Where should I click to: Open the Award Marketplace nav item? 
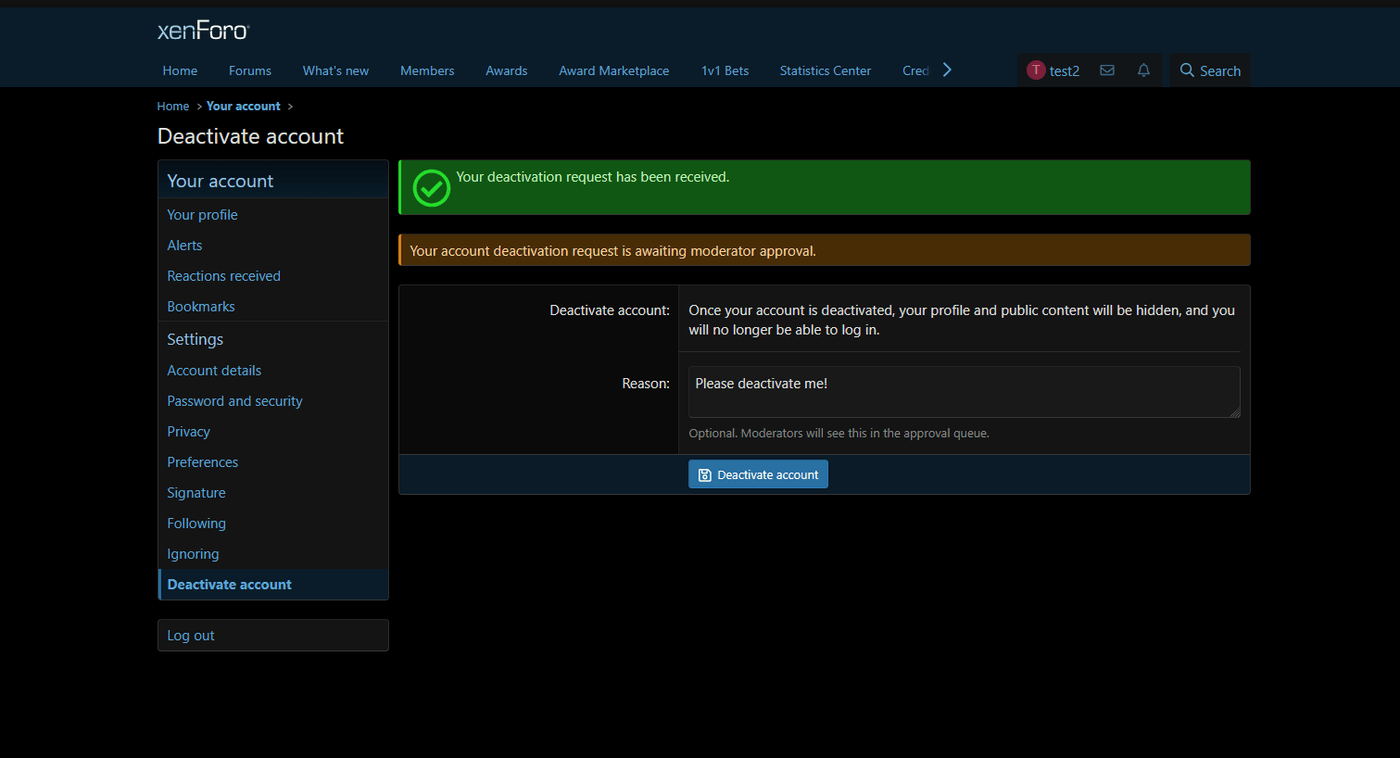point(614,71)
